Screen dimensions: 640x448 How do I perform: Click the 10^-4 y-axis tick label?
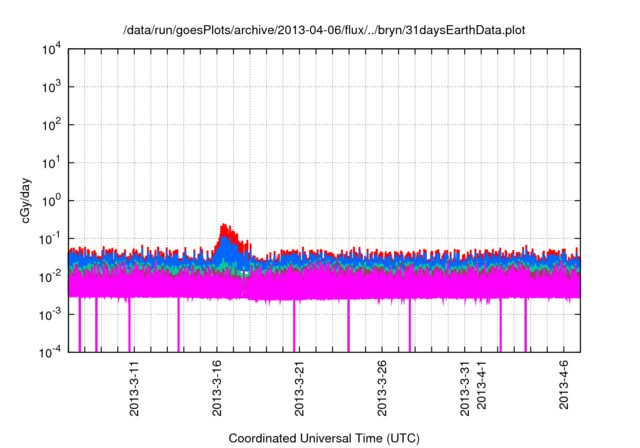click(50, 352)
